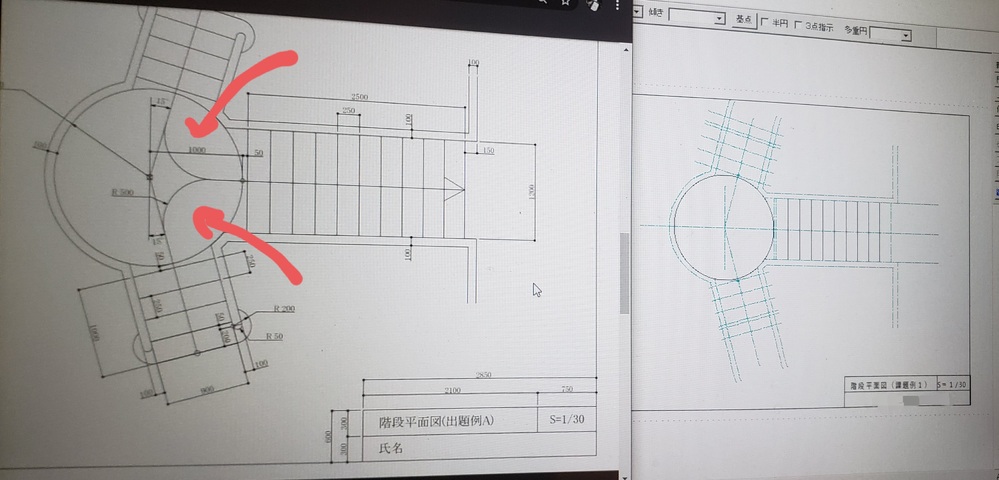
Task: Click the S=1/30 scale text in browser drawing
Action: (x=566, y=419)
